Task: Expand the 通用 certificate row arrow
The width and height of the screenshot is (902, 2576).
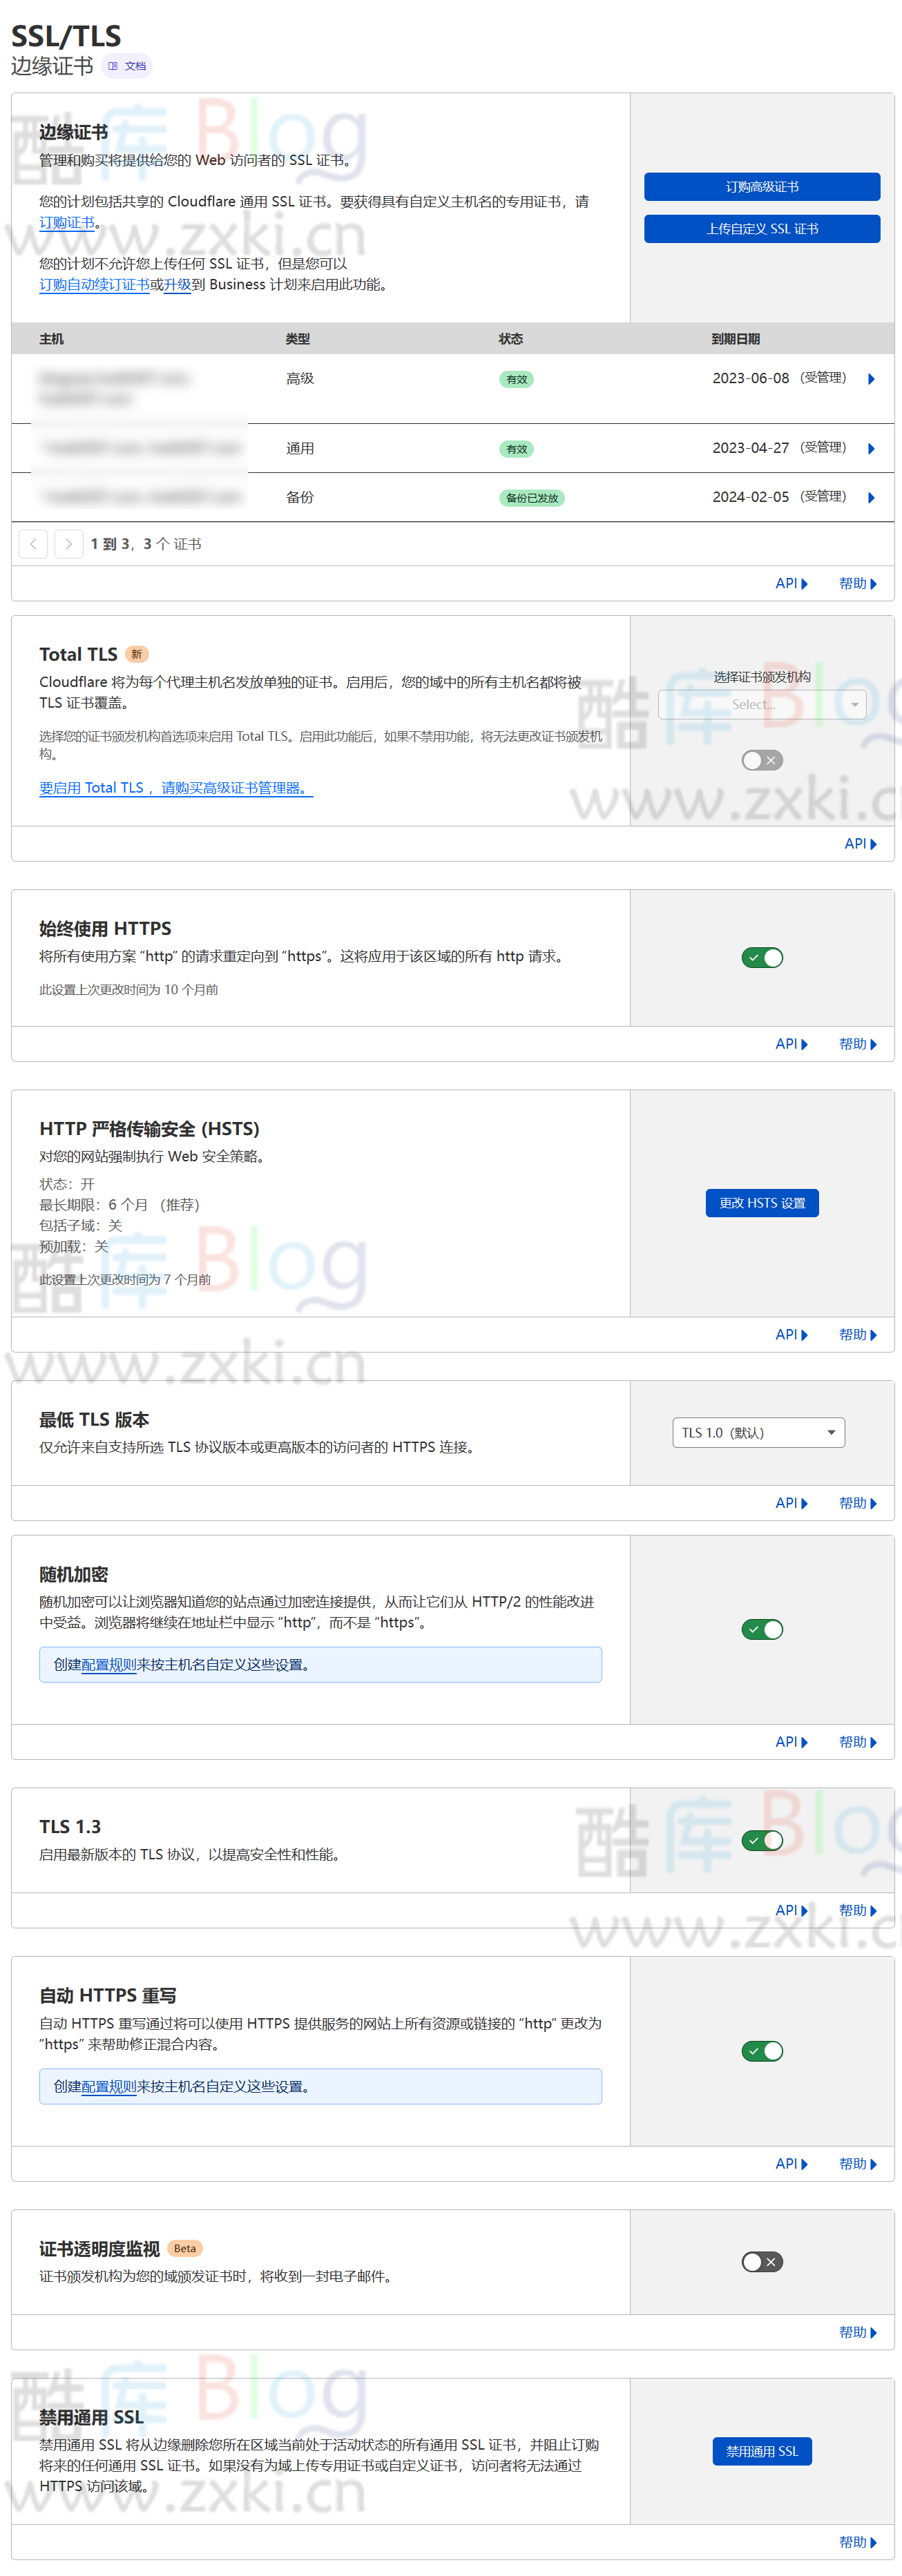Action: coord(871,449)
